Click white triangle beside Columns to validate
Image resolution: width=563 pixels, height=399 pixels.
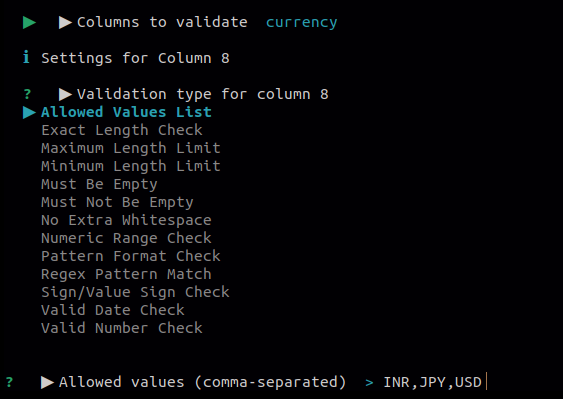tap(65, 23)
